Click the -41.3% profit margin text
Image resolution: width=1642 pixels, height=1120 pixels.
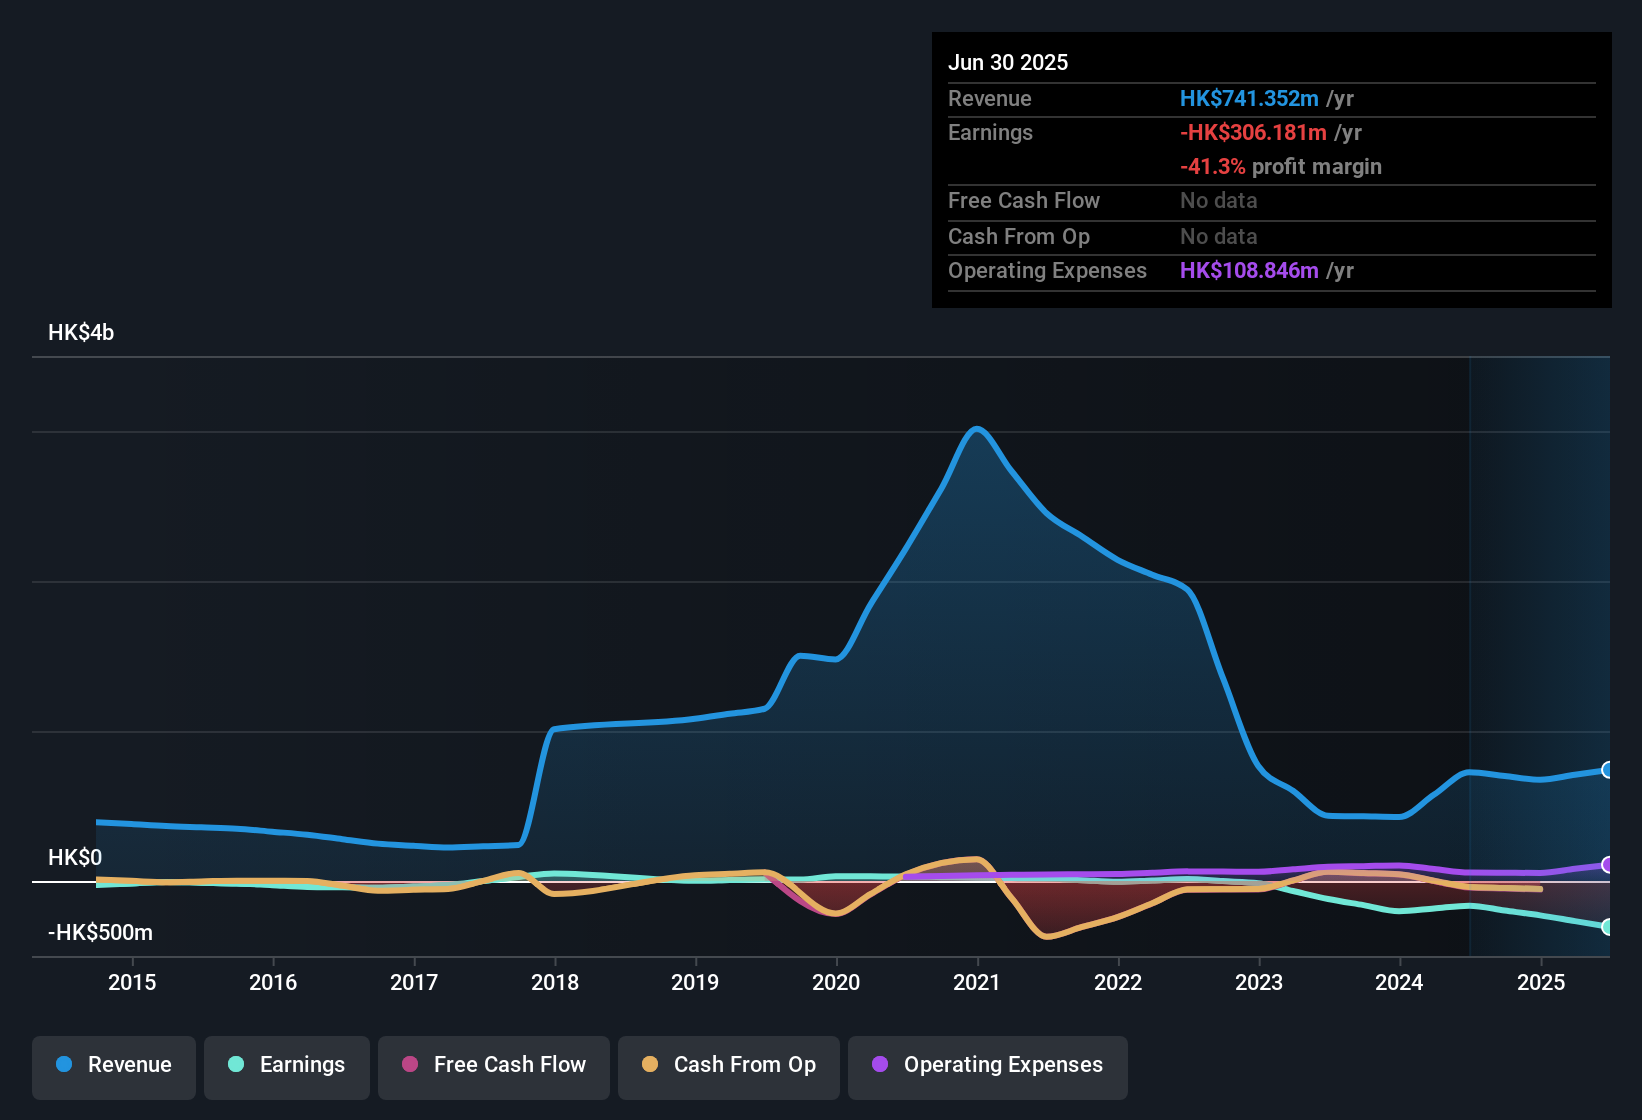(1281, 166)
